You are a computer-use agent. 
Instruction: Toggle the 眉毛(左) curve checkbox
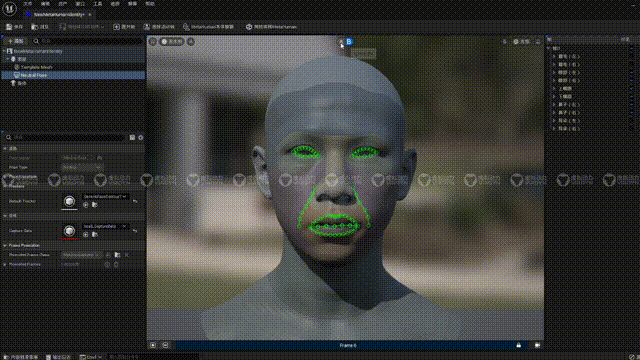631,57
